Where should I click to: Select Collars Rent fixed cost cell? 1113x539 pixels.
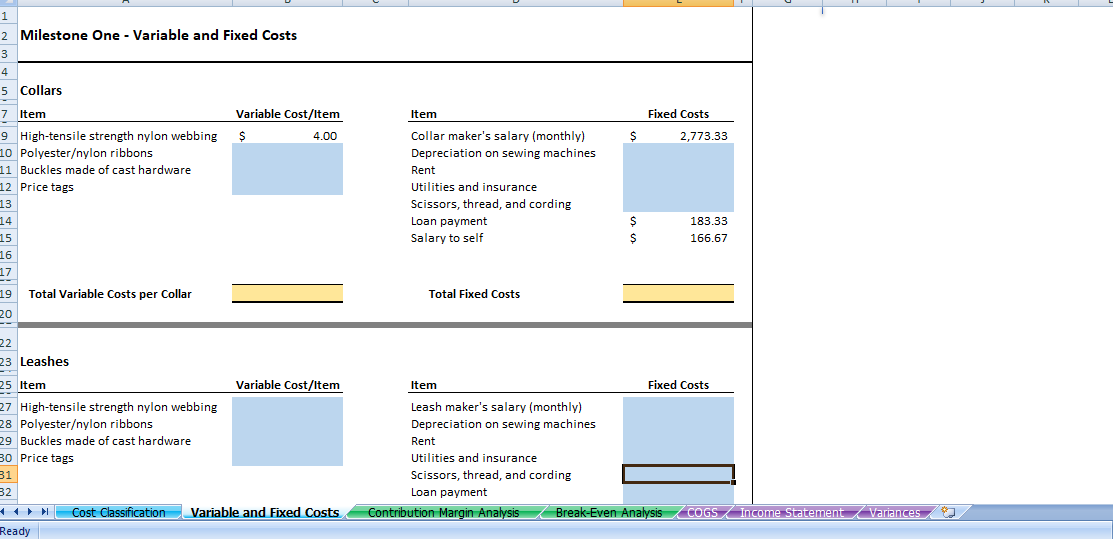coord(679,170)
